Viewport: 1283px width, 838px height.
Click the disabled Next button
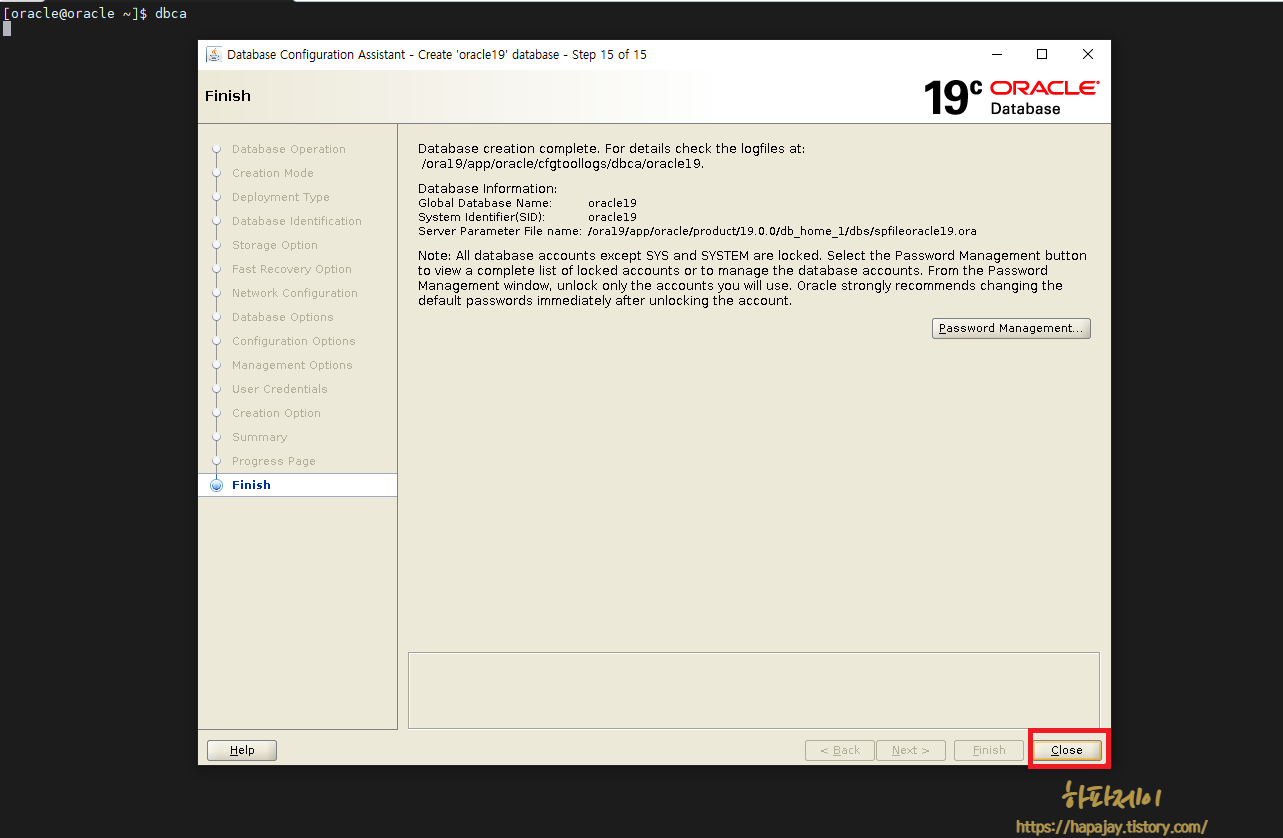point(911,750)
